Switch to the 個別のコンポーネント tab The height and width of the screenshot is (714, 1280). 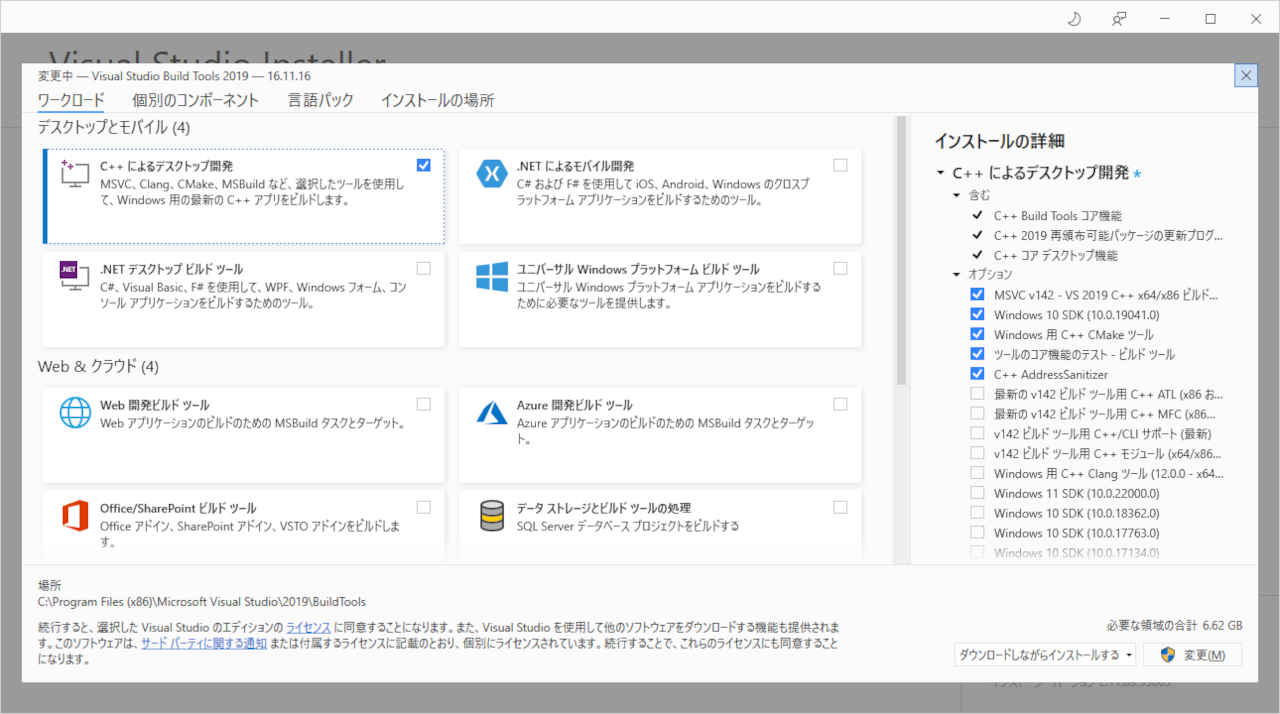pyautogui.click(x=195, y=100)
